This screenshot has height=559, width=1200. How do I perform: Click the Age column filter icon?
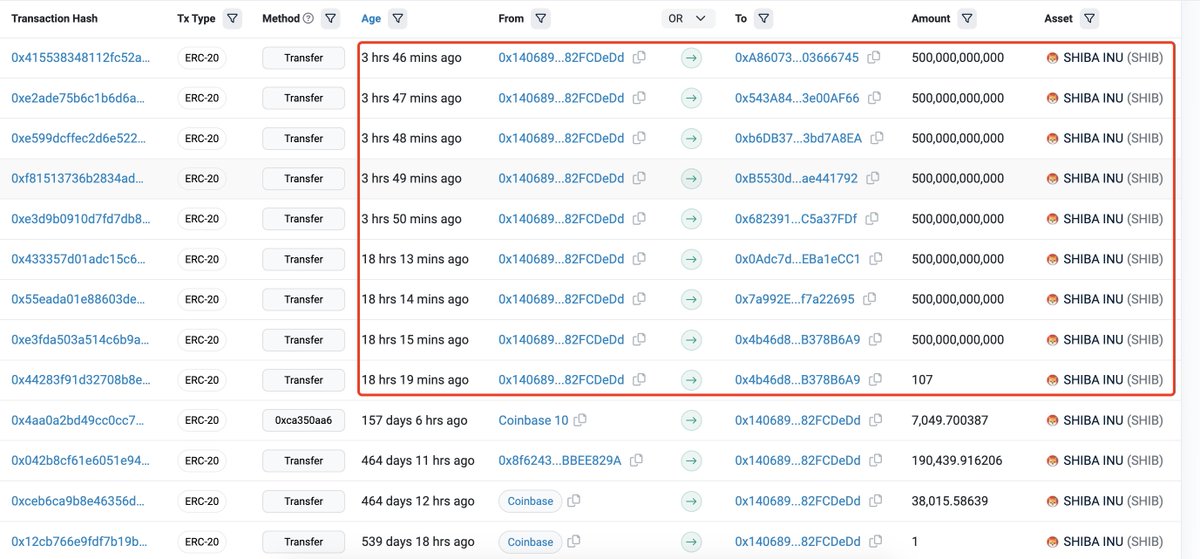click(398, 19)
